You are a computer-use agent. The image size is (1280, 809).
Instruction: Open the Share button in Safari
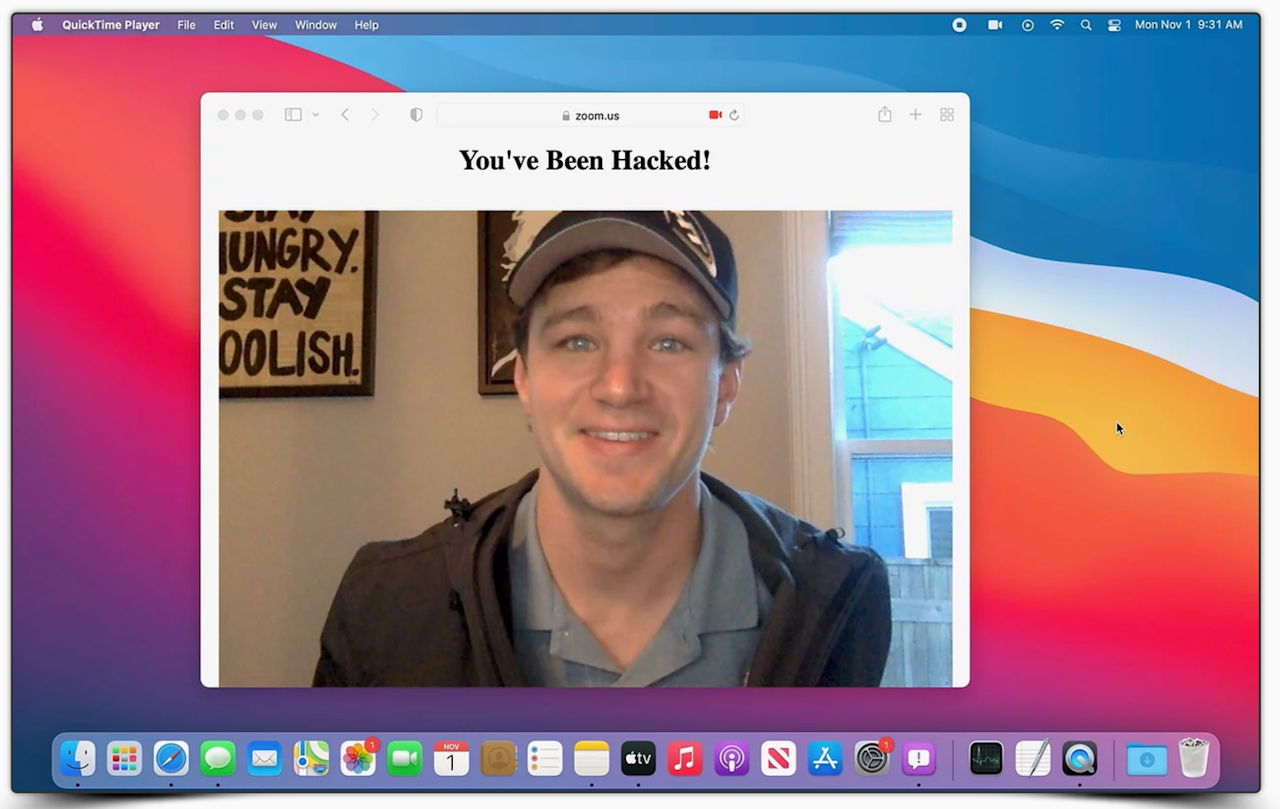pos(884,115)
